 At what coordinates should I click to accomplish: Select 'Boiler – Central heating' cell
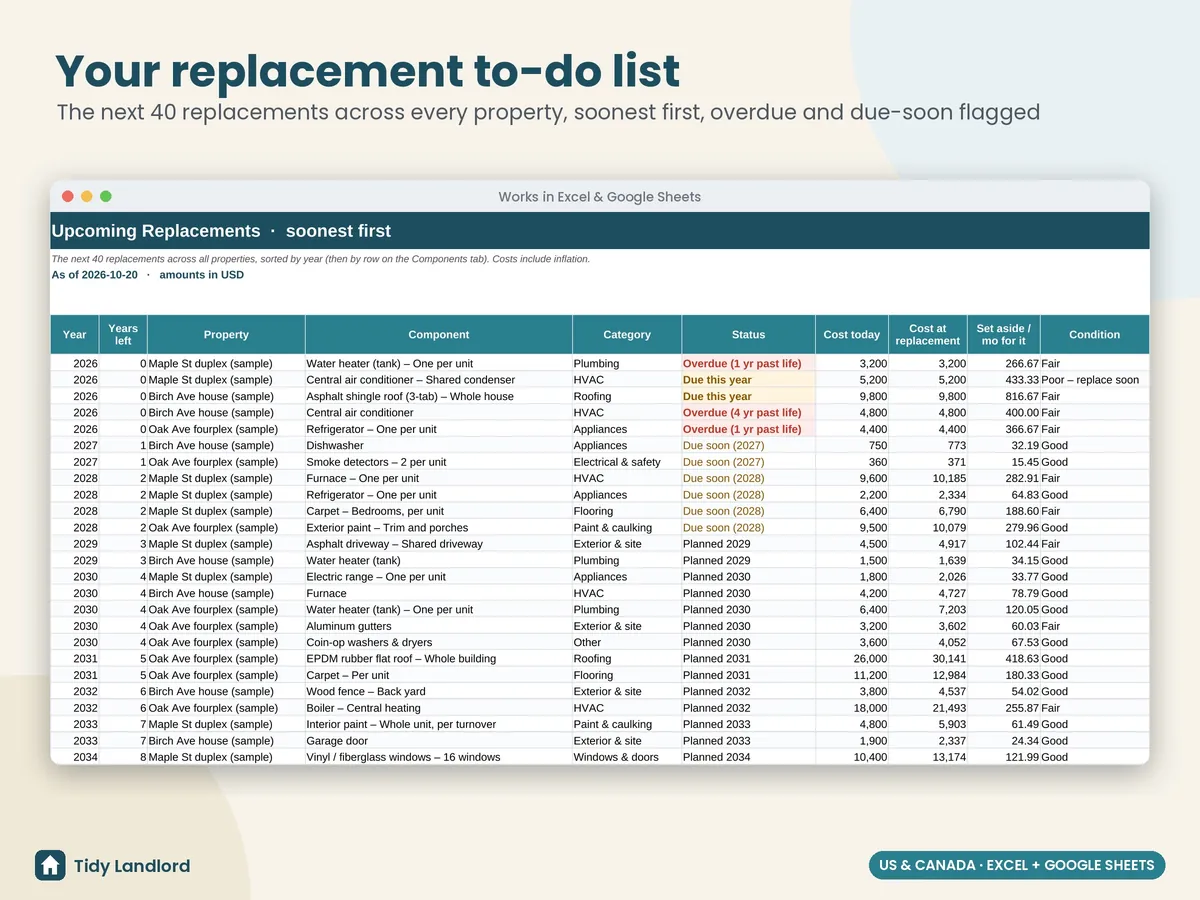(439, 708)
